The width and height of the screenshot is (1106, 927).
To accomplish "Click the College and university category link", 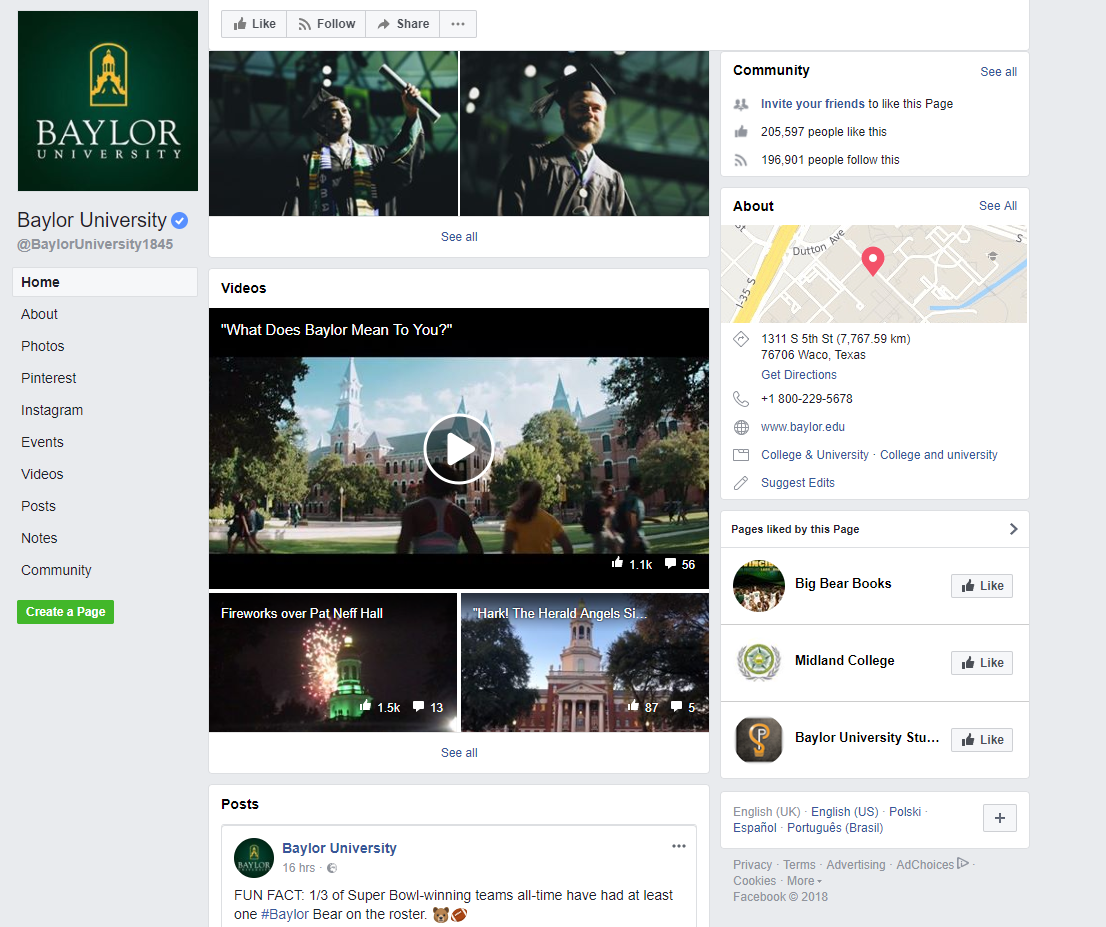I will coord(938,455).
